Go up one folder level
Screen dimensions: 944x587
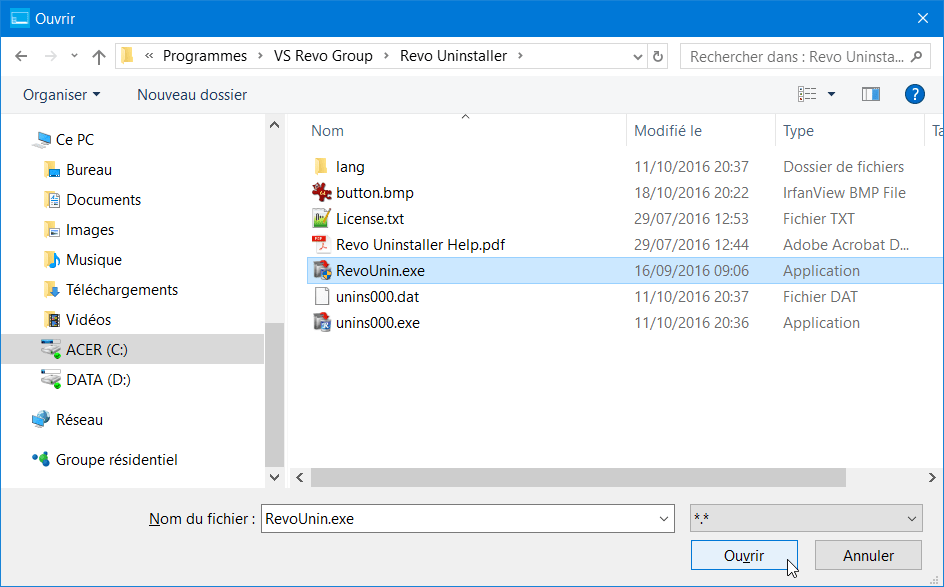point(99,57)
